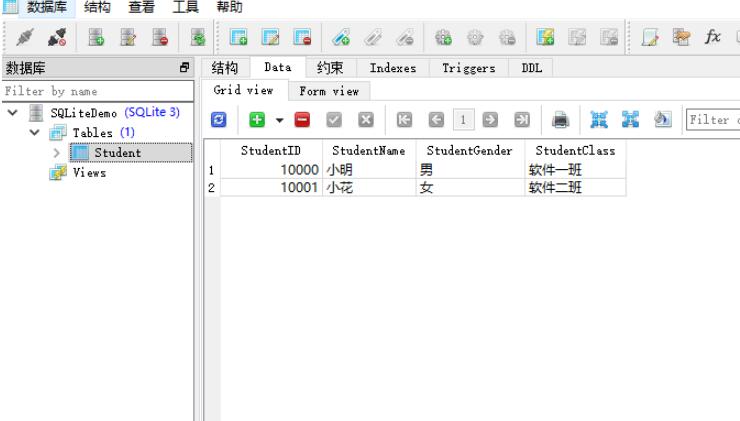Go to next data page
The height and width of the screenshot is (421, 740).
490,120
